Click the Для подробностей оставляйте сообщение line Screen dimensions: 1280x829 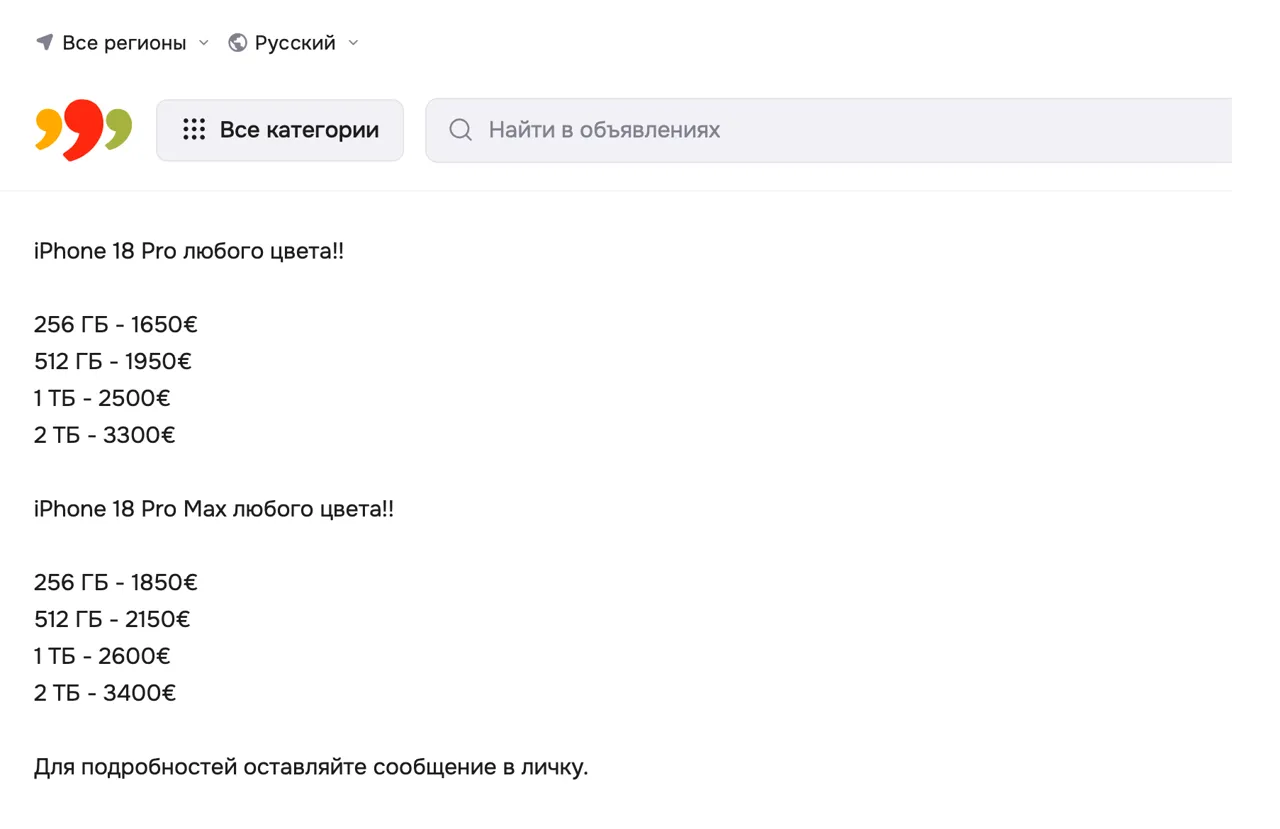pos(311,767)
